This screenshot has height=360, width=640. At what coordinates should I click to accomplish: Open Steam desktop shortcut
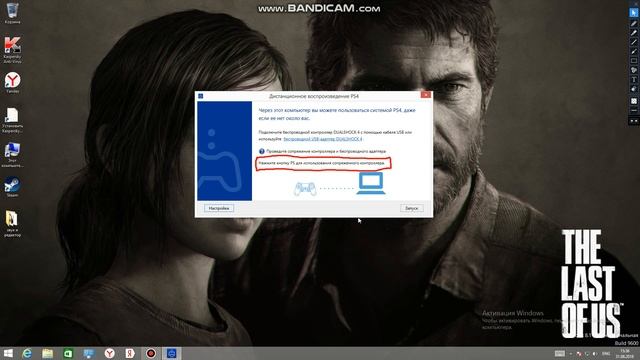pos(12,187)
